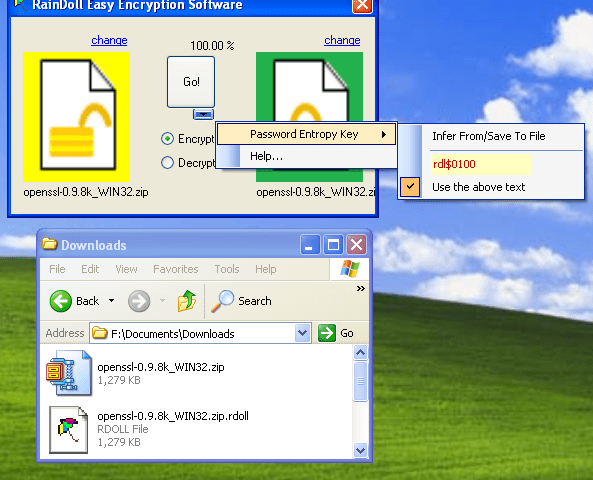Click the yellow unlocked source file icon

[76, 117]
